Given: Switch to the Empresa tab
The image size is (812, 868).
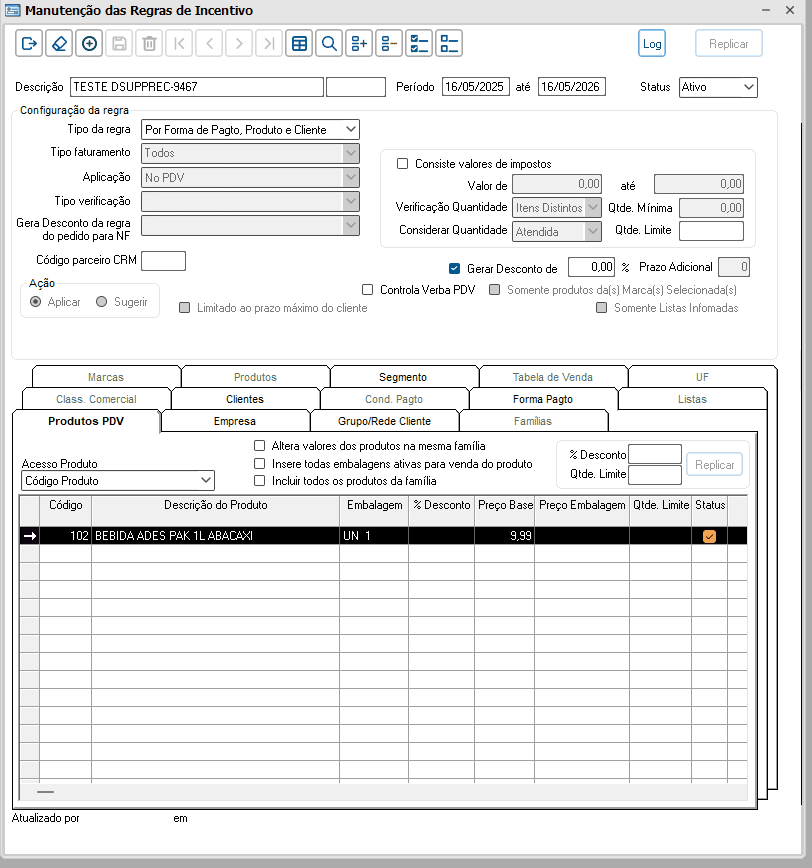Looking at the screenshot, I should 235,421.
